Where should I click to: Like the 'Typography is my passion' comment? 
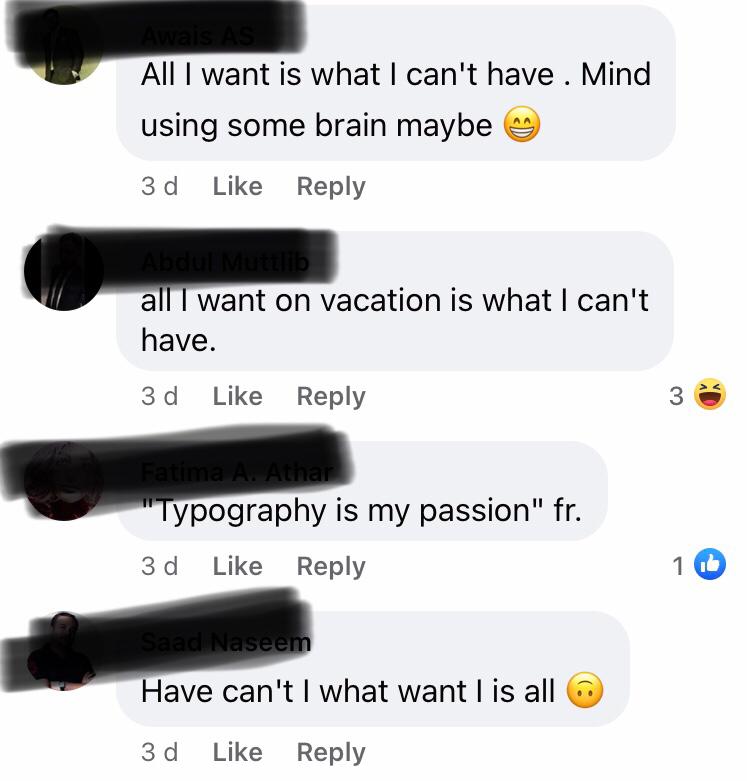coord(238,566)
